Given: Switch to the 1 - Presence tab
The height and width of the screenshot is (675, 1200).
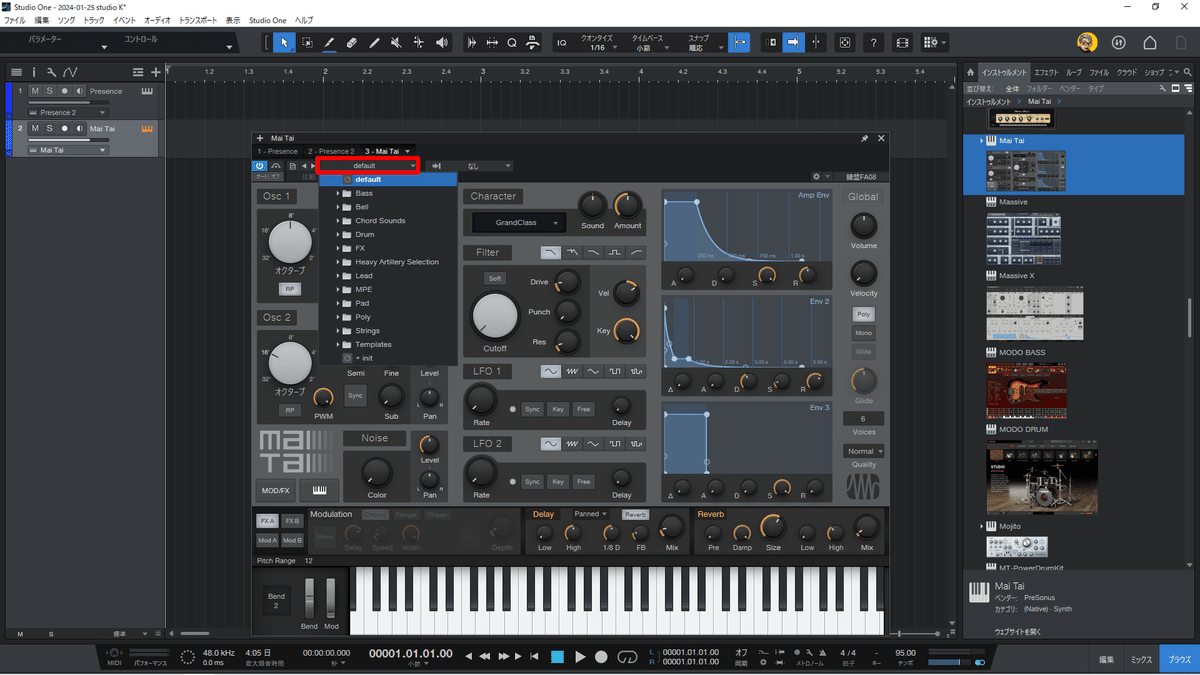Looking at the screenshot, I should tap(276, 151).
